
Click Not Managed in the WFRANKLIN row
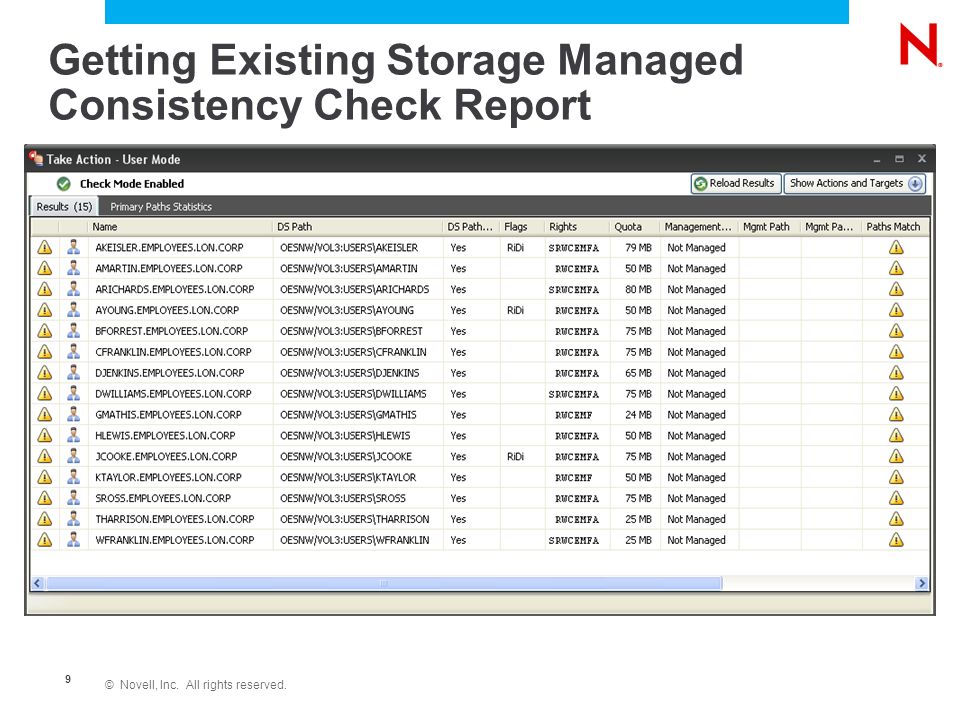click(x=696, y=540)
